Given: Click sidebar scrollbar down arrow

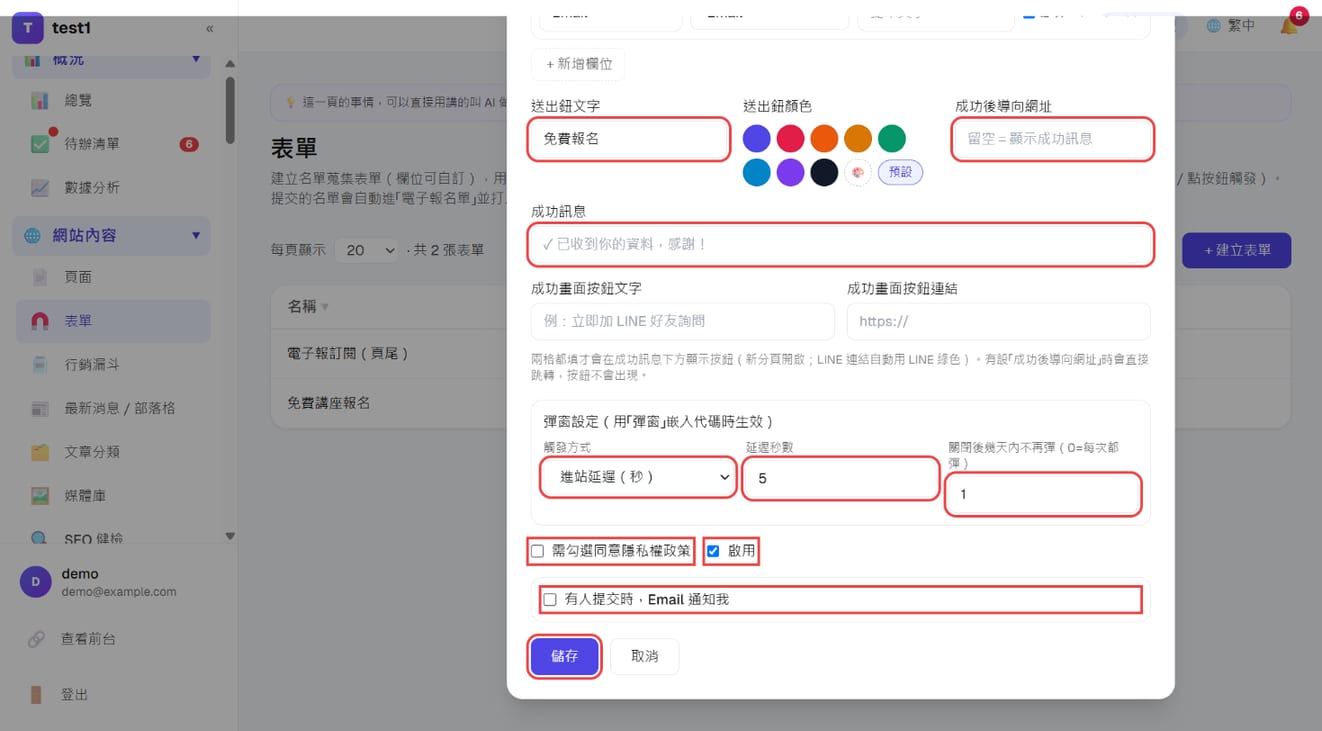Looking at the screenshot, I should [230, 537].
